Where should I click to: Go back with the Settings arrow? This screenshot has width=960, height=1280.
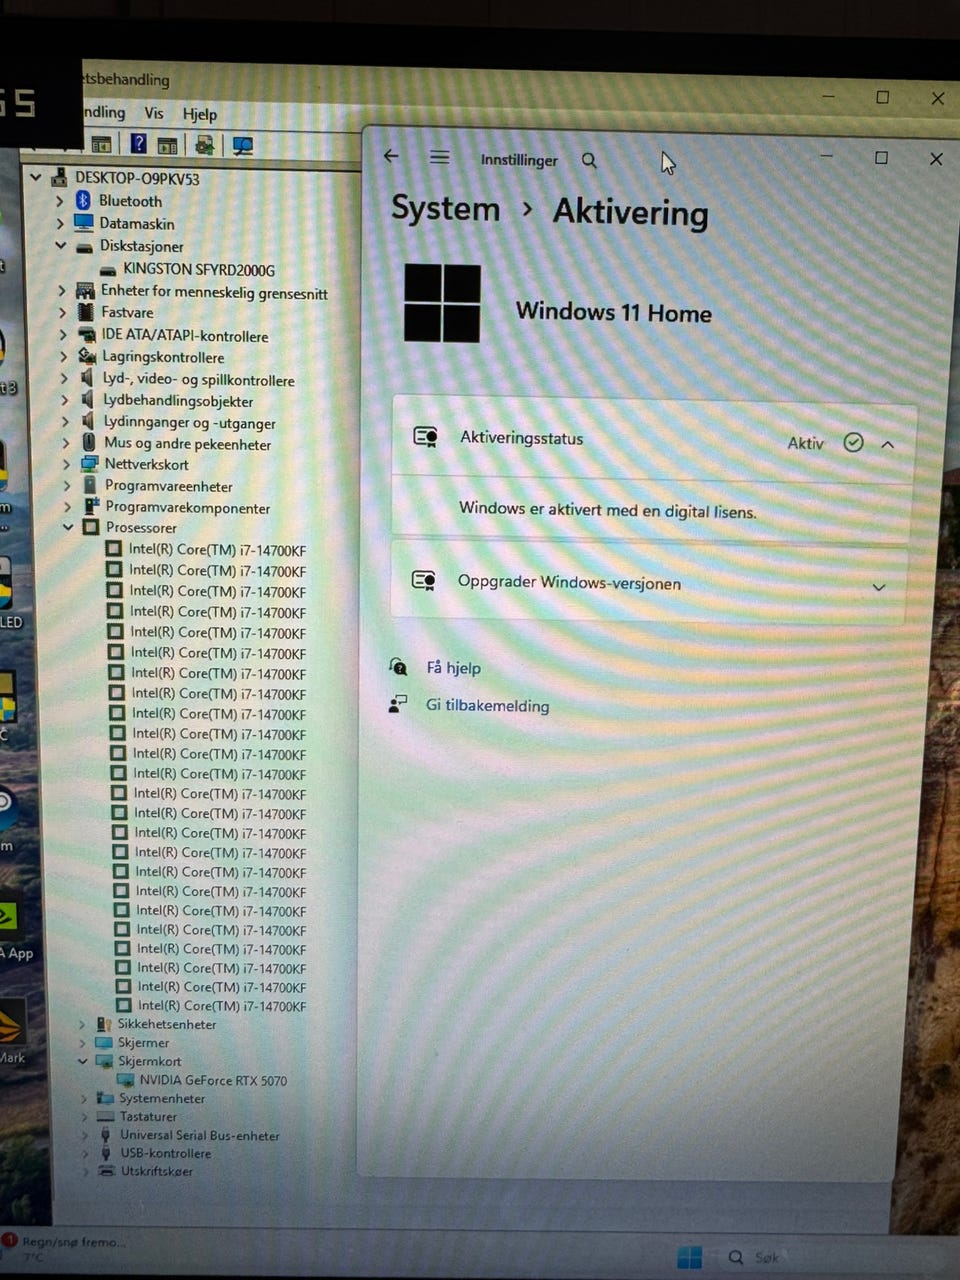[391, 156]
